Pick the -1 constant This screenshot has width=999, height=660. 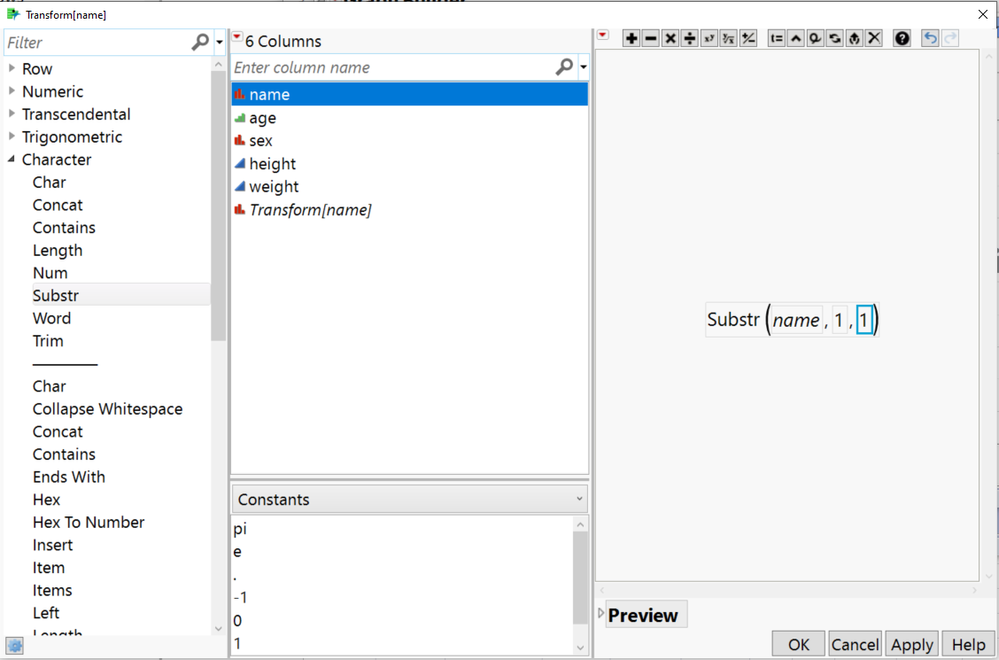tap(240, 598)
